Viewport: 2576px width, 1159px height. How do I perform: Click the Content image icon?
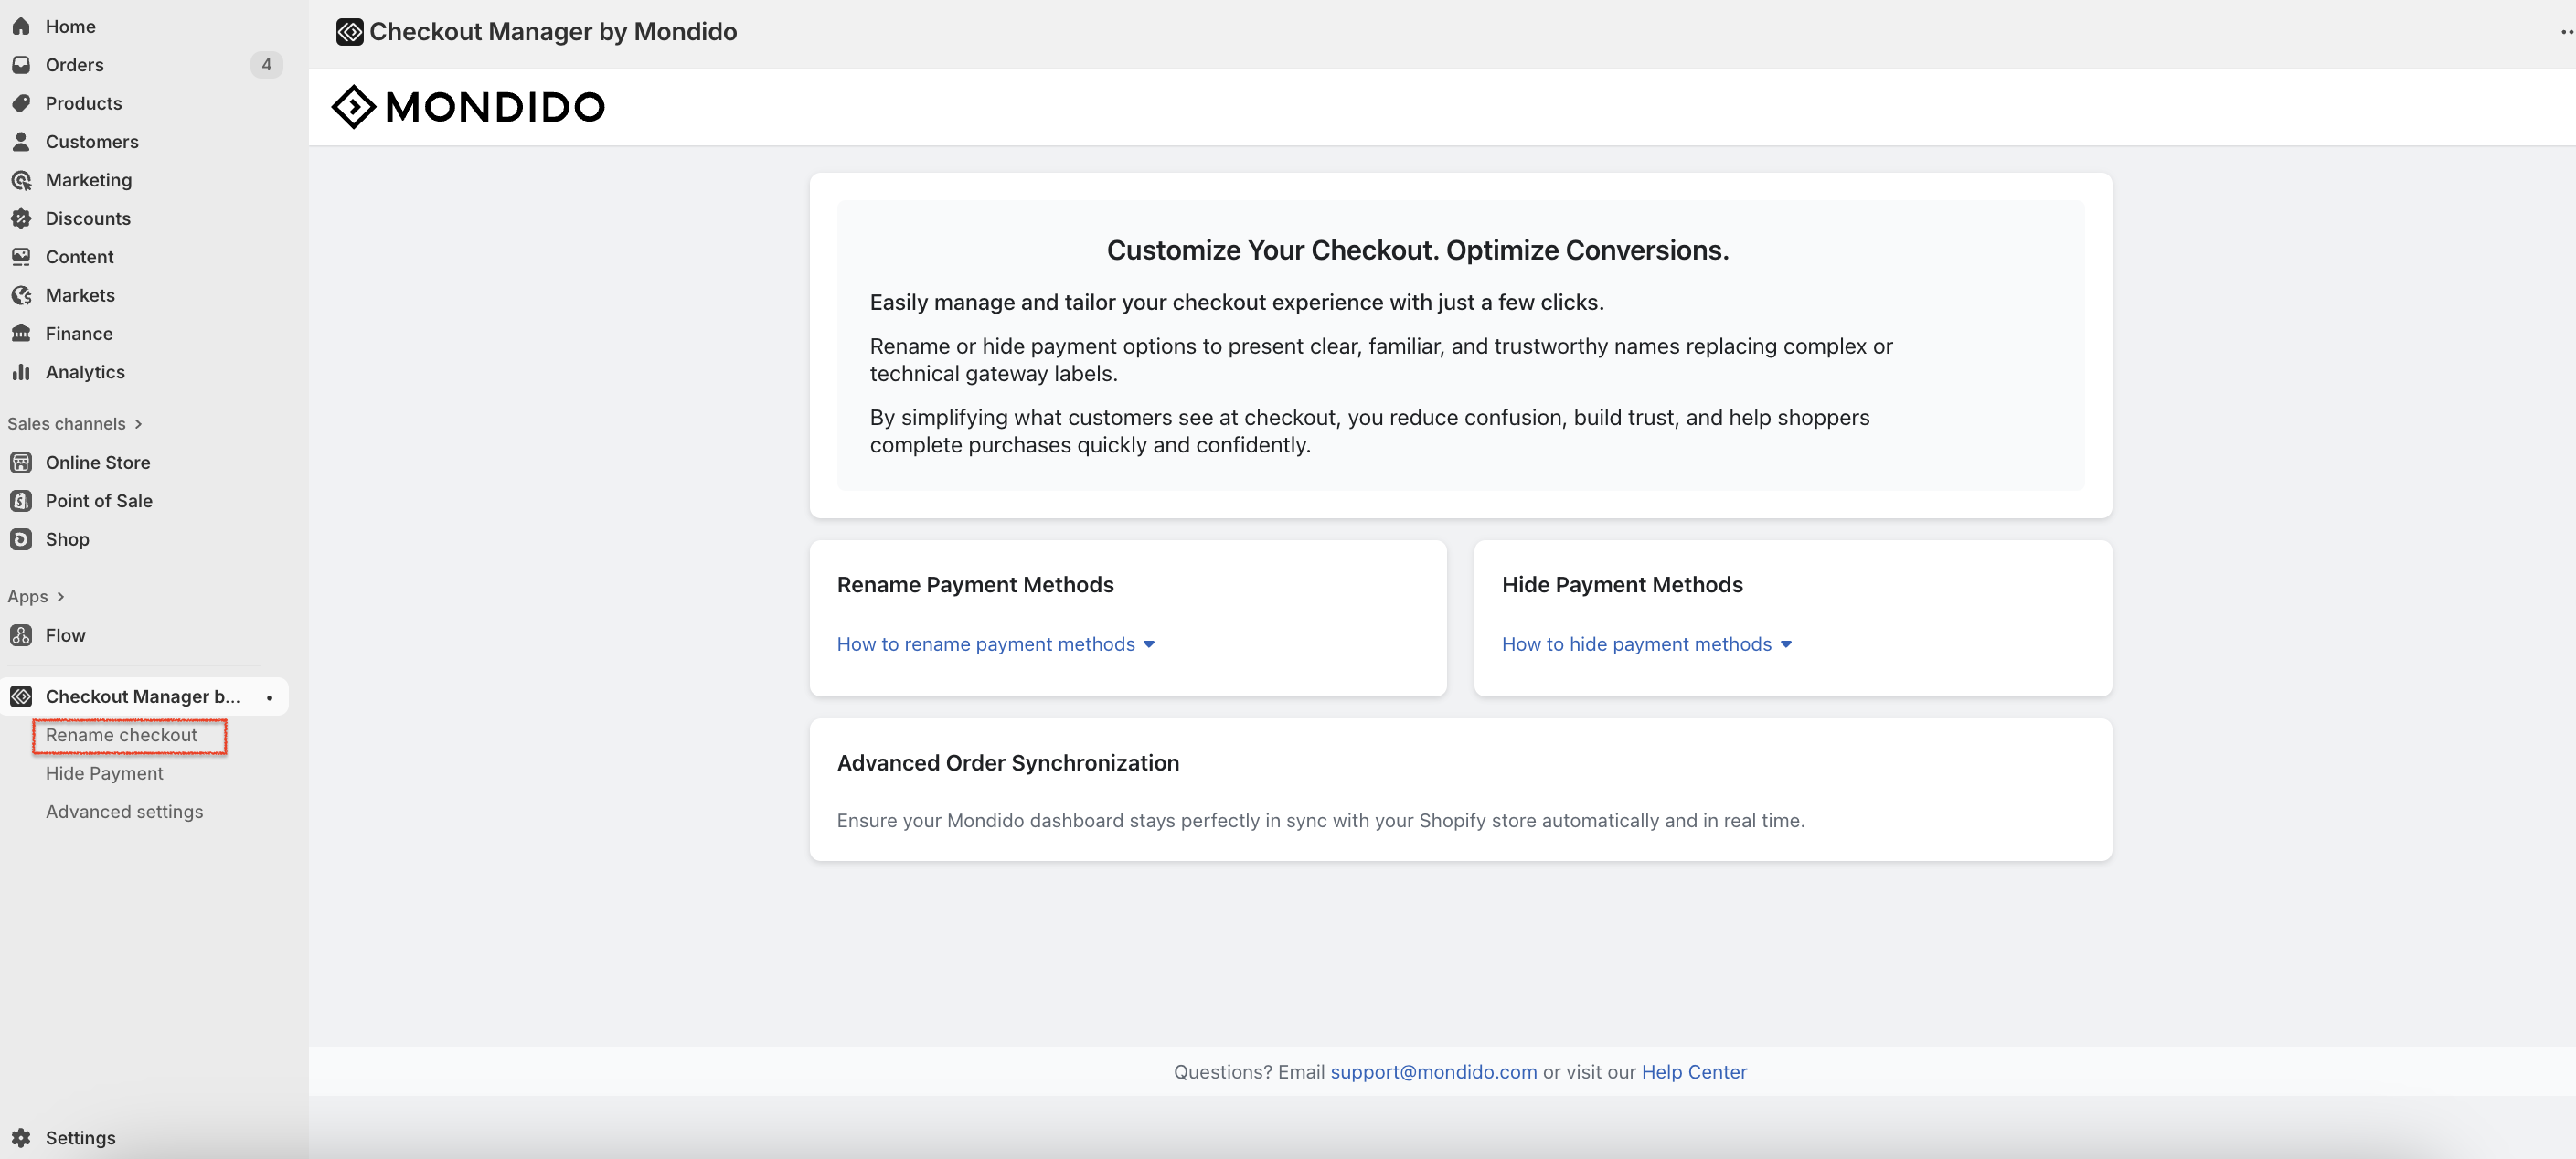pos(21,257)
